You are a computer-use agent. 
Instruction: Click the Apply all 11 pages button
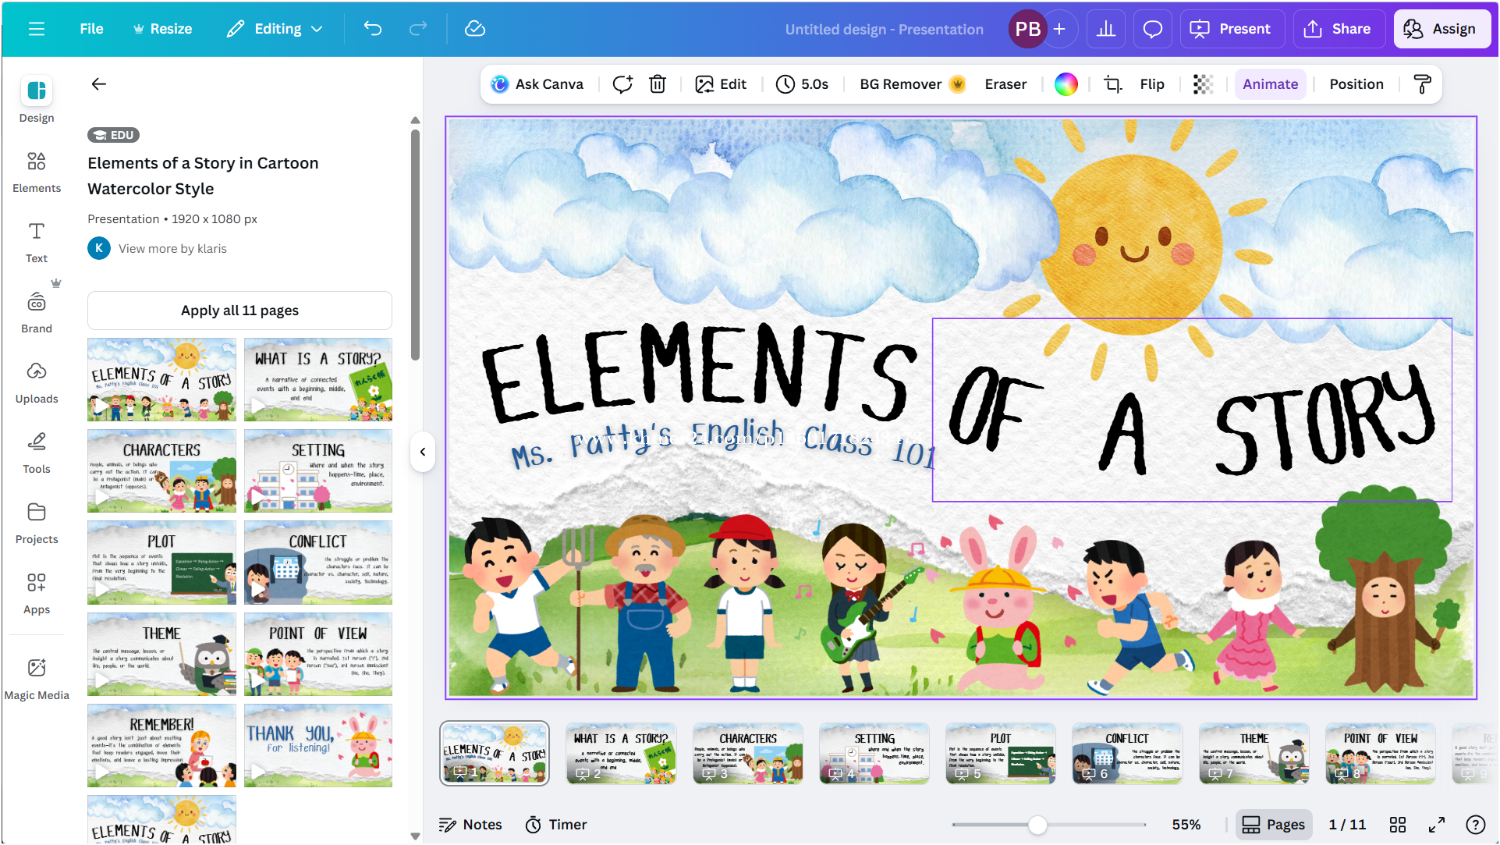click(x=240, y=310)
